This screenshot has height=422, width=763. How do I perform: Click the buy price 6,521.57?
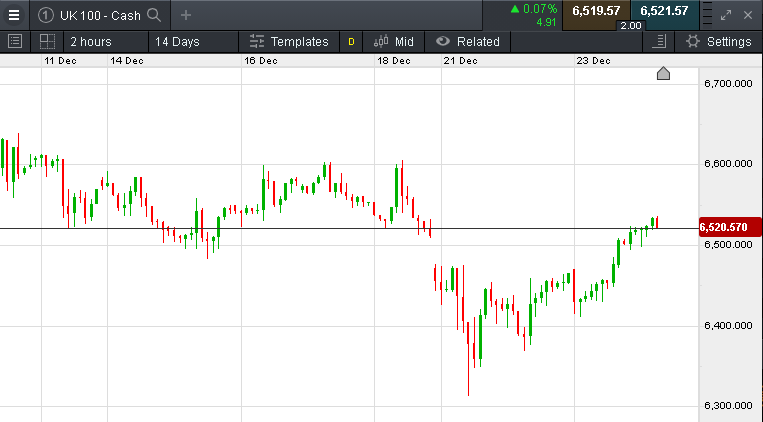[x=664, y=11]
